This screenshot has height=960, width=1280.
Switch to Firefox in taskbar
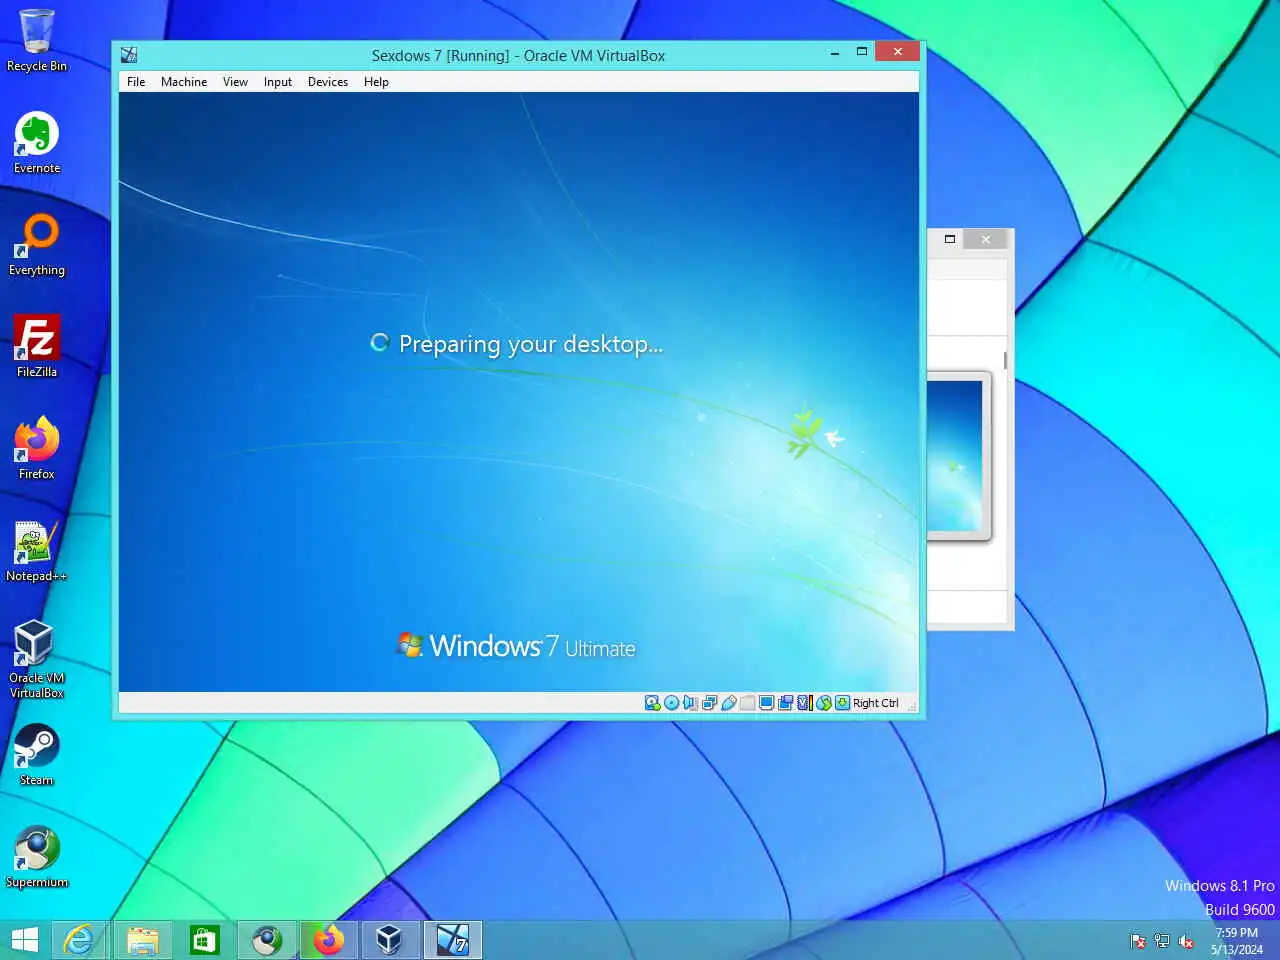[328, 940]
